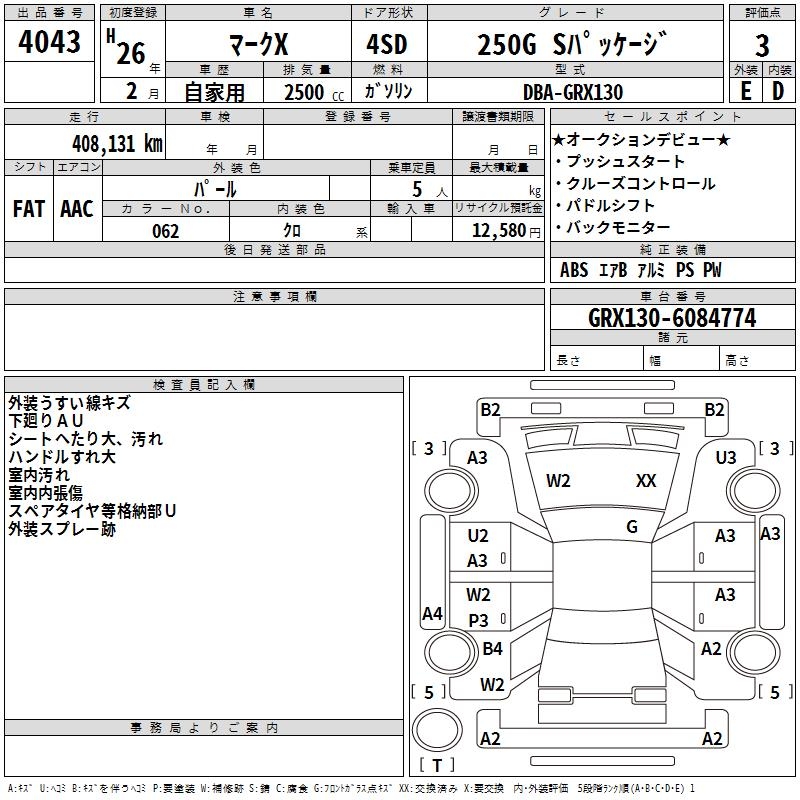Click the empty 注意事項欄 notes box
Viewport: 800px width, 800px height.
(x=274, y=337)
